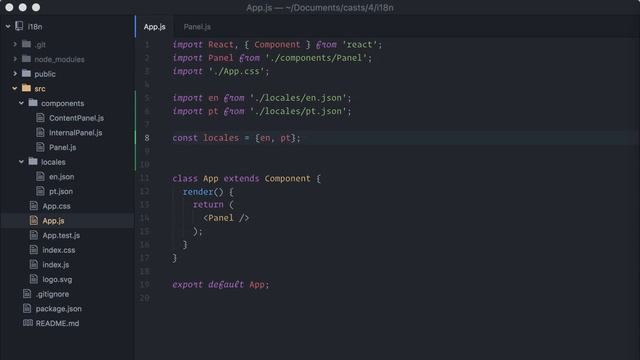This screenshot has width=640, height=360.
Task: Collapse the src folder chevron
Action: pos(15,88)
